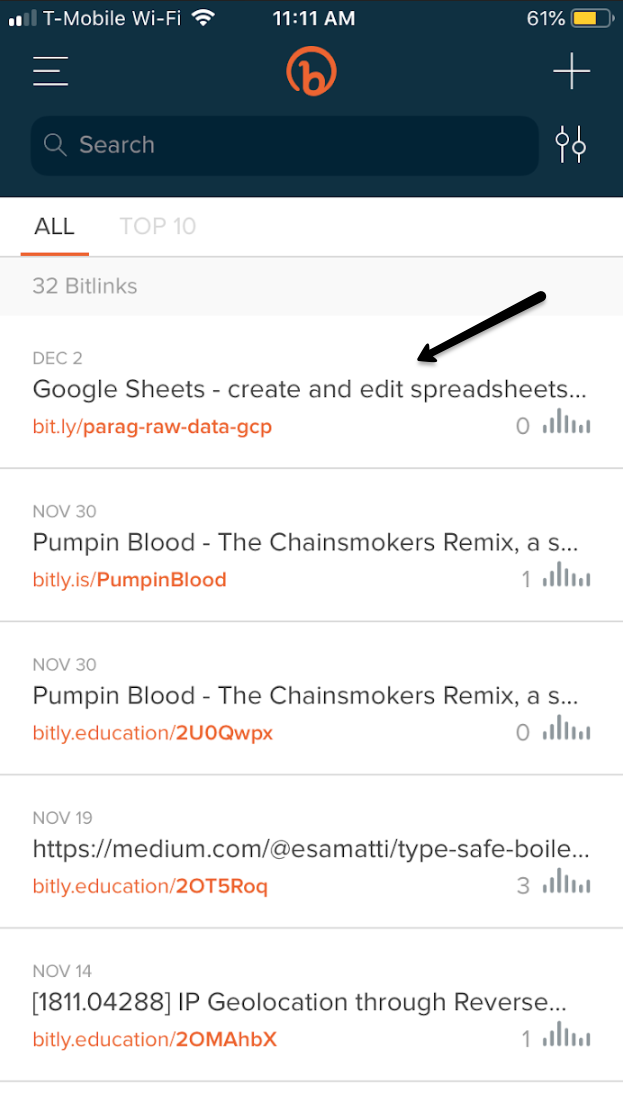Screen dimensions: 623x1106
Task: Open the hamburger menu
Action: (x=50, y=71)
